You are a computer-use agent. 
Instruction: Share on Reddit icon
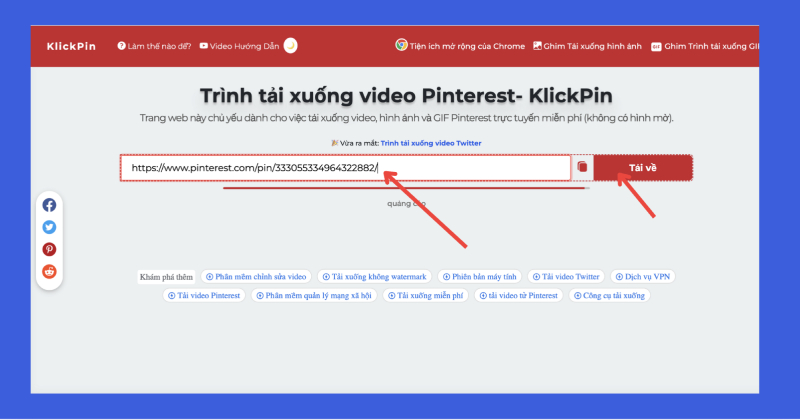(x=49, y=271)
